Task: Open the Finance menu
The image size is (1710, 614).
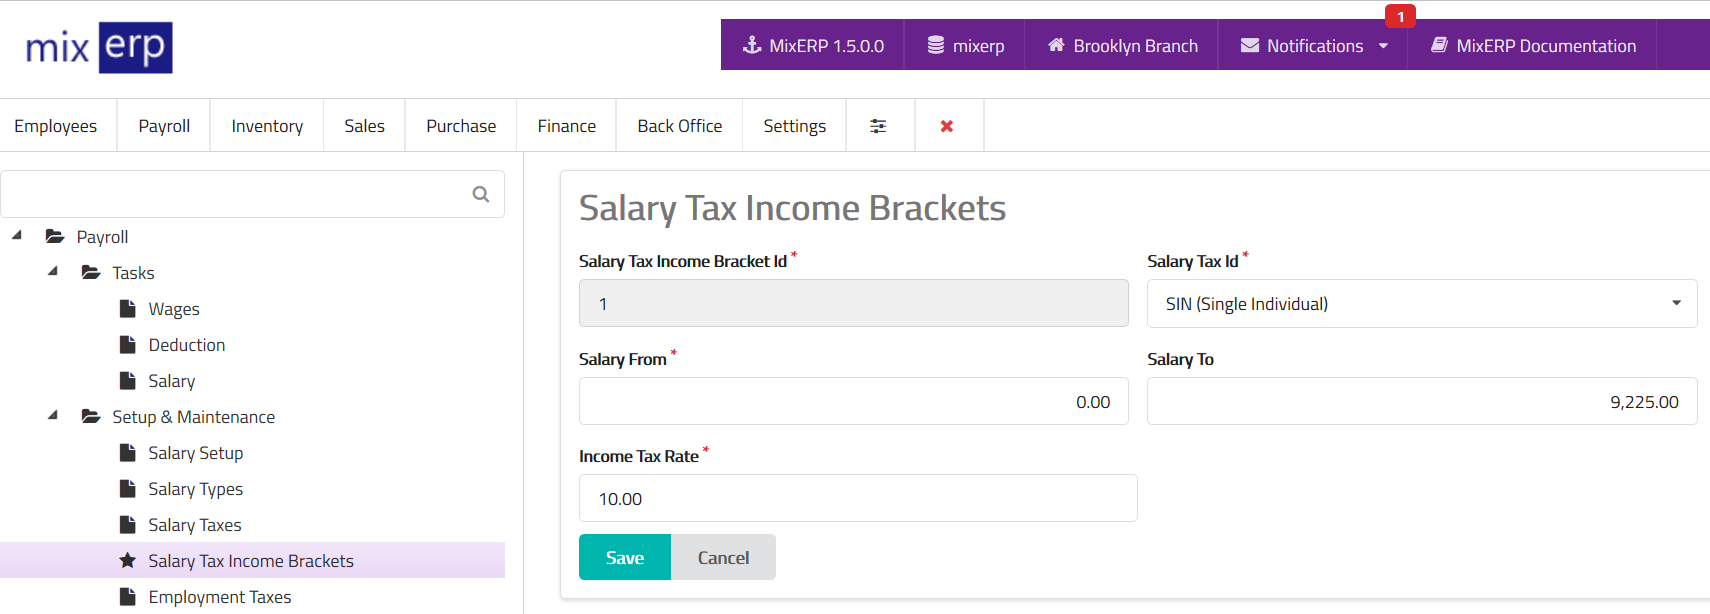Action: (x=566, y=126)
